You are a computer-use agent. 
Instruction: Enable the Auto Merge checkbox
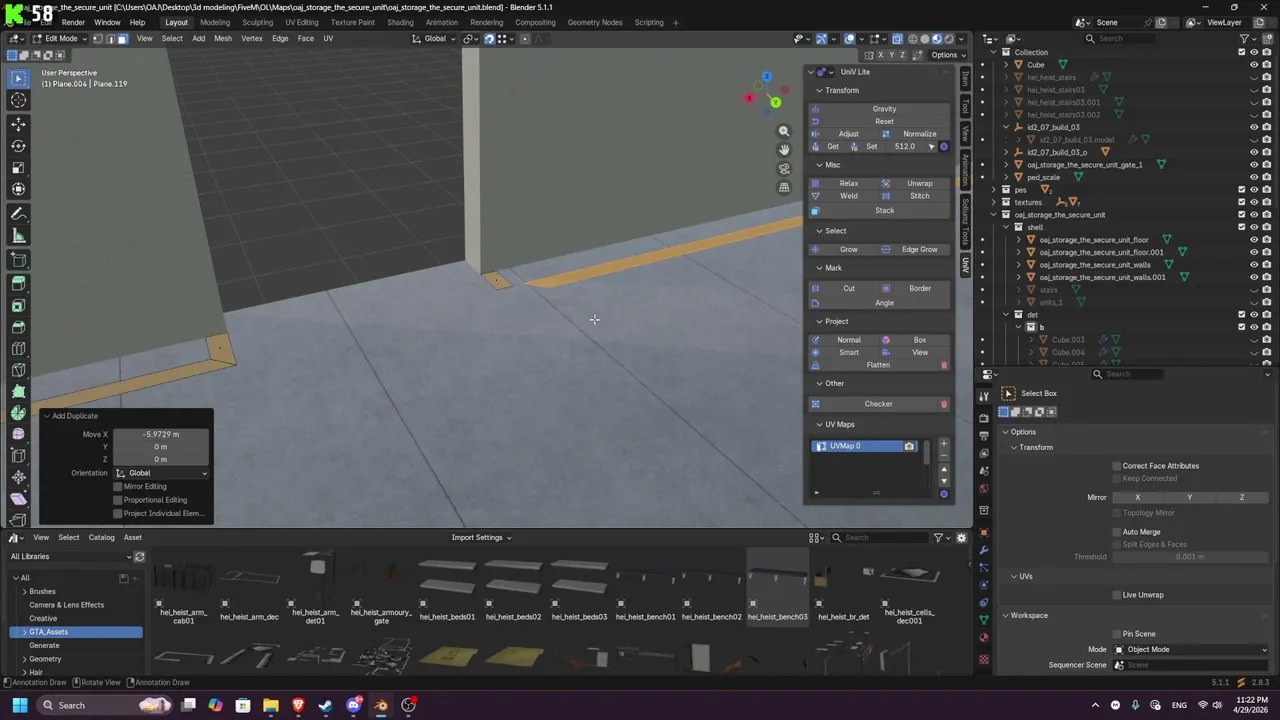(1117, 532)
